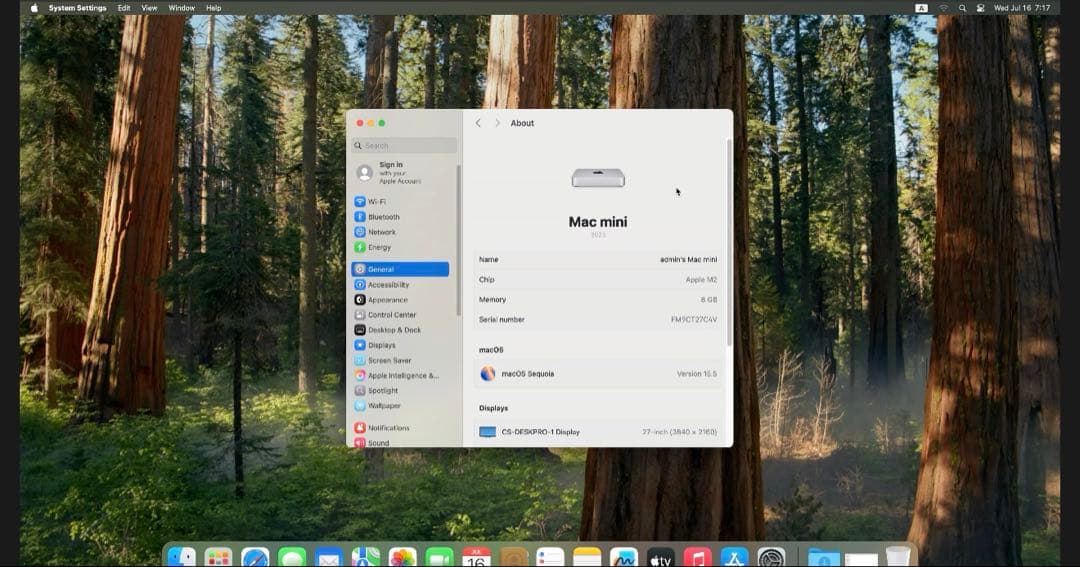Image resolution: width=1080 pixels, height=567 pixels.
Task: Go back with the left chevron
Action: [478, 123]
